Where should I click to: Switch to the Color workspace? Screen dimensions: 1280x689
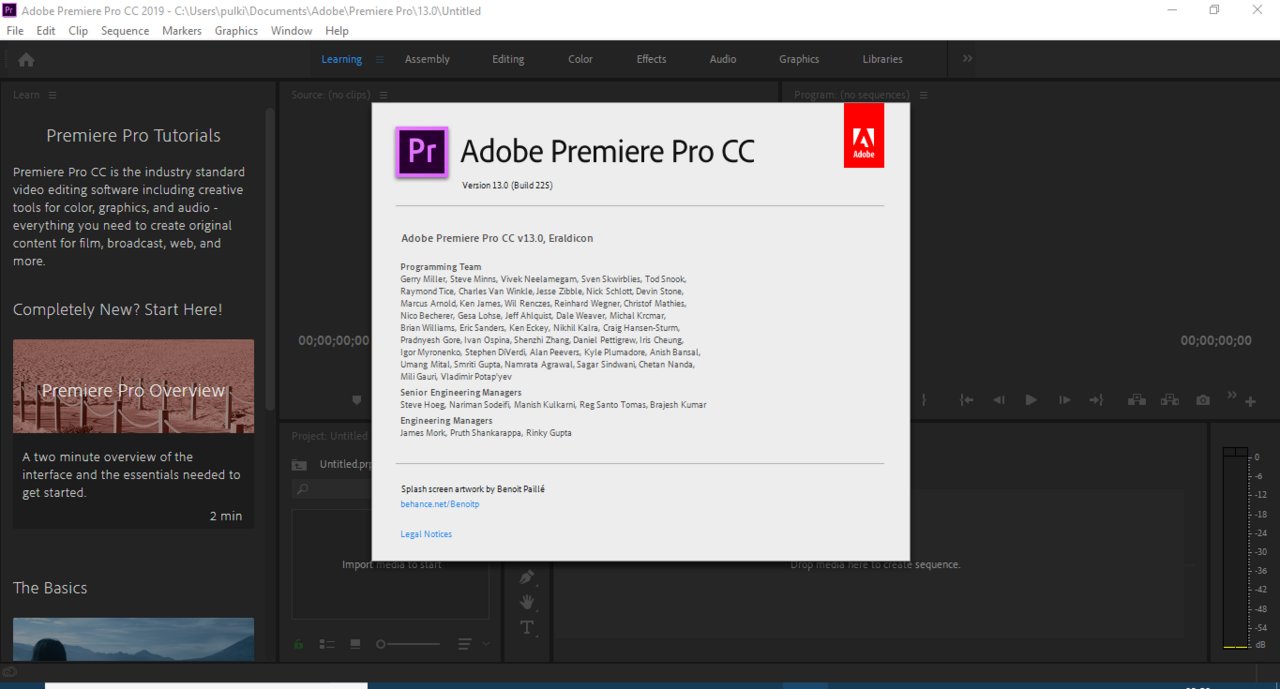580,59
